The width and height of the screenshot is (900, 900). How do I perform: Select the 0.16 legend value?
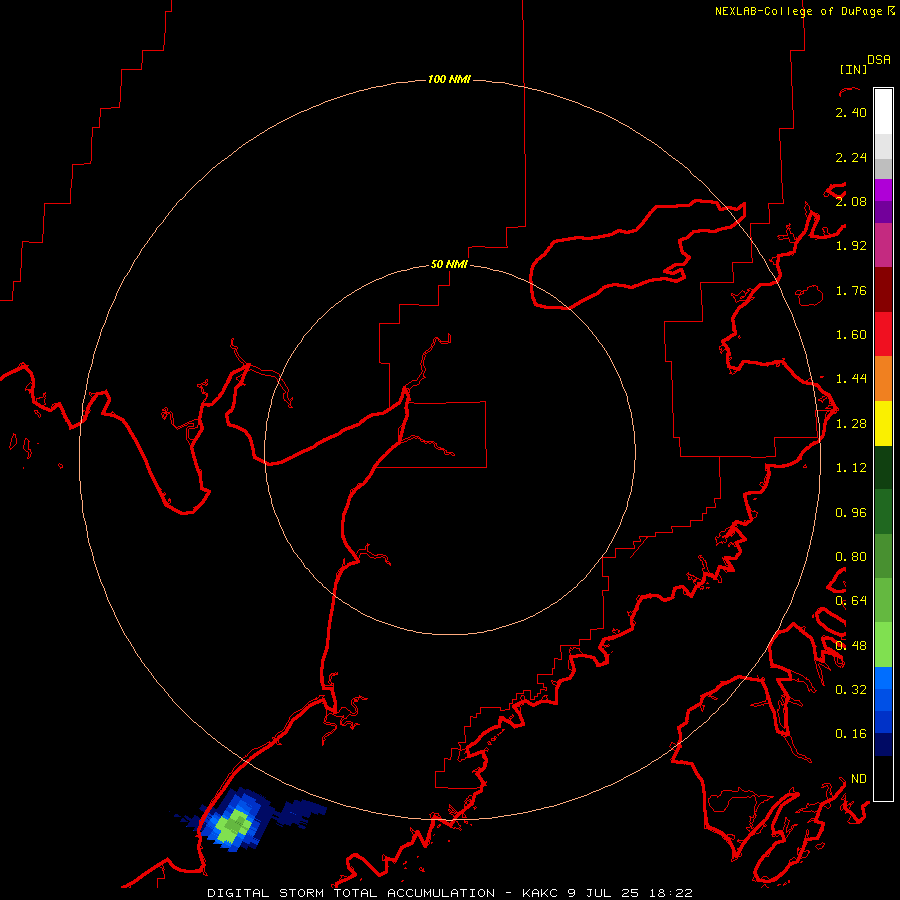851,734
